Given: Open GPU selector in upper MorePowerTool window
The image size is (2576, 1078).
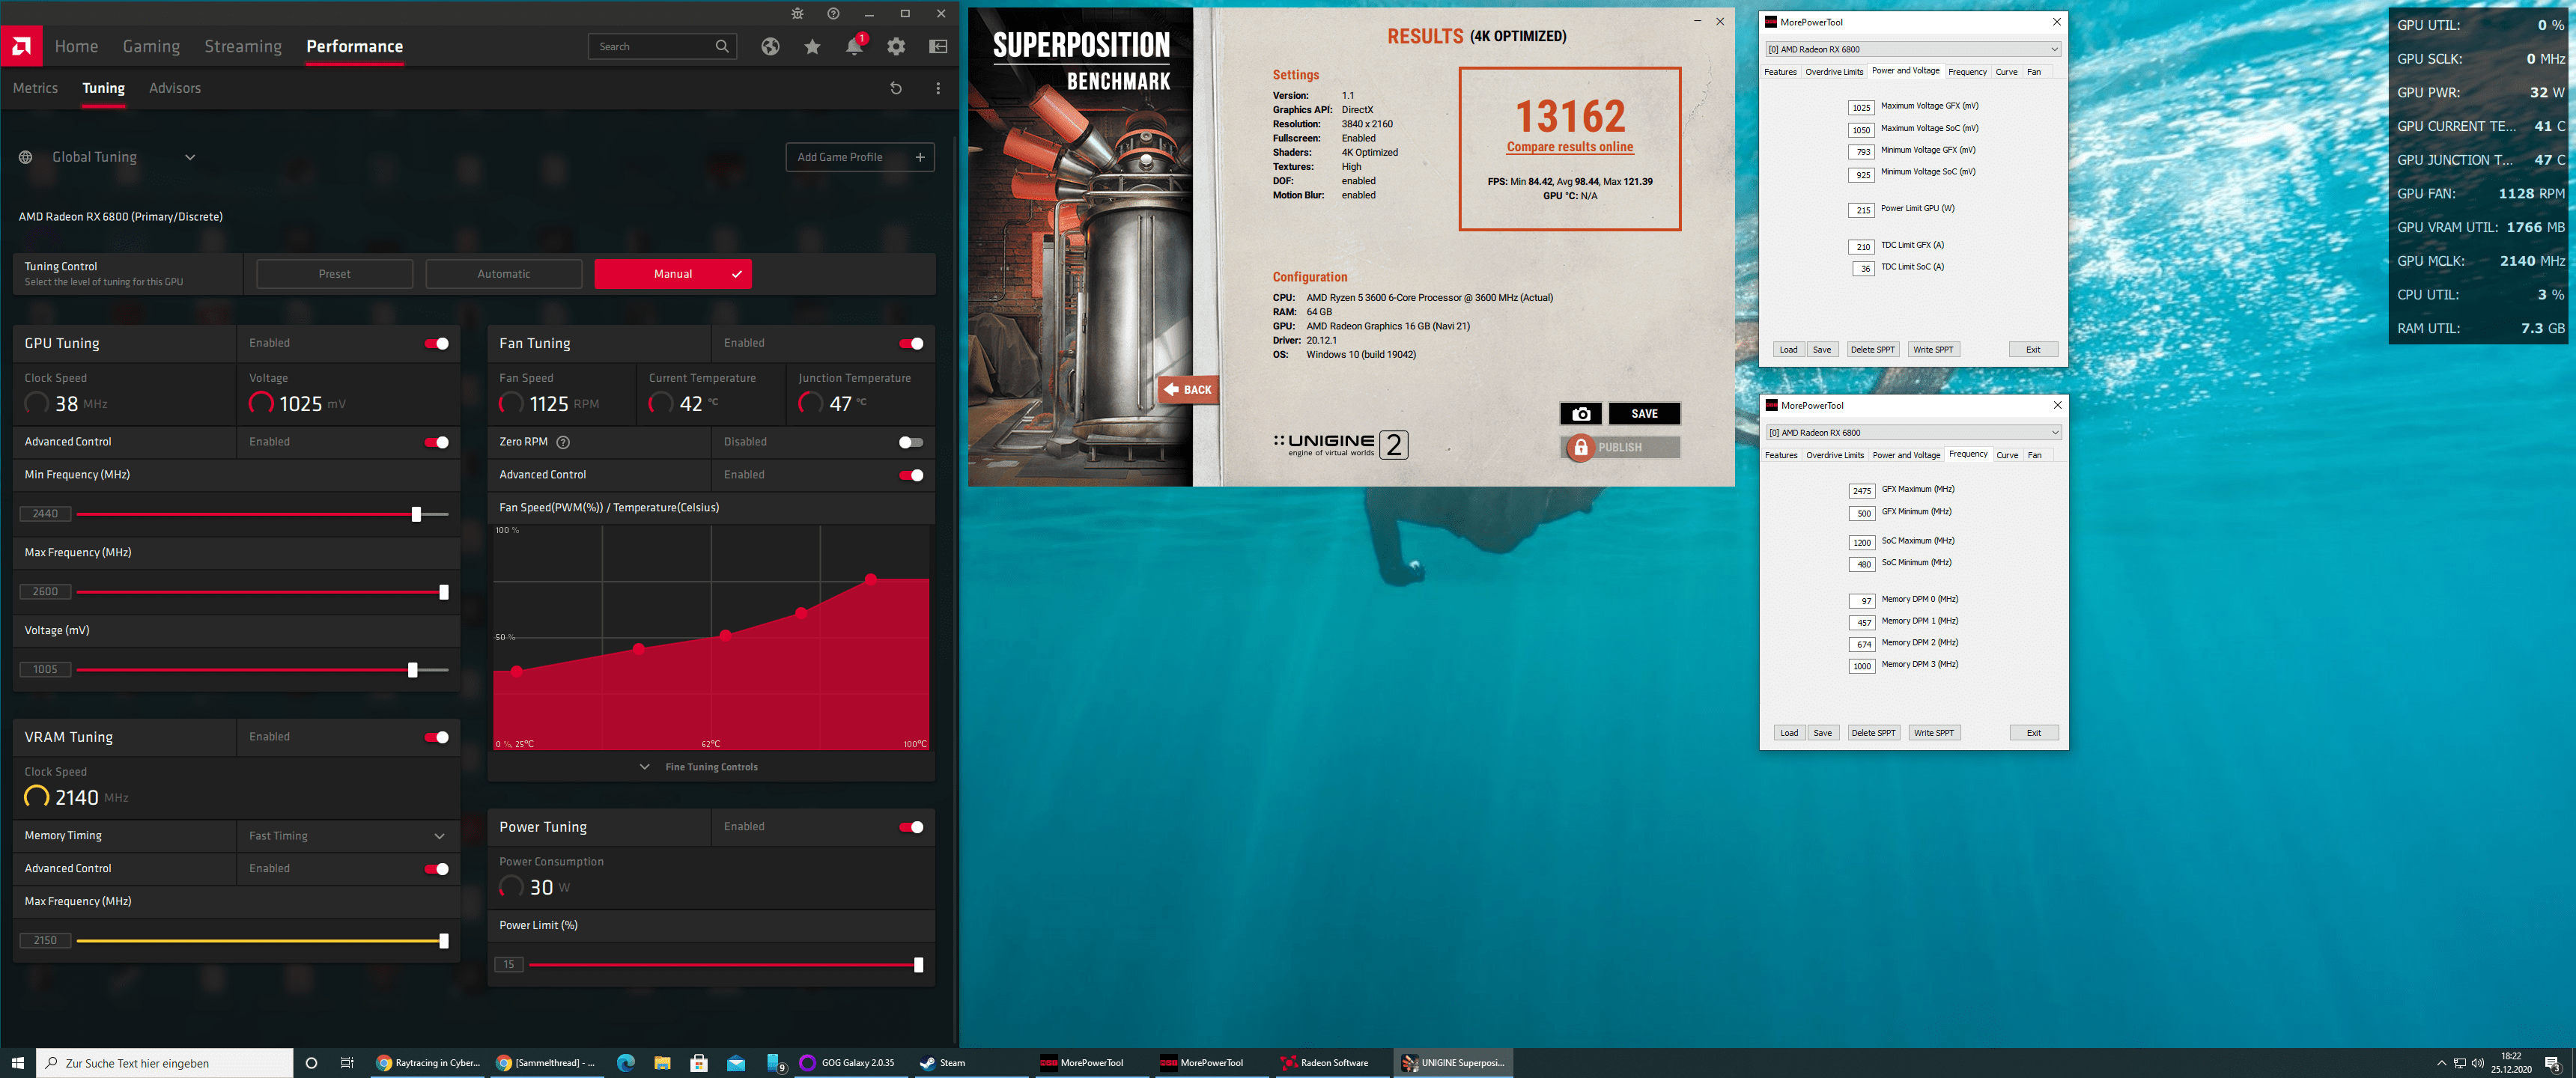Looking at the screenshot, I should (x=1913, y=49).
